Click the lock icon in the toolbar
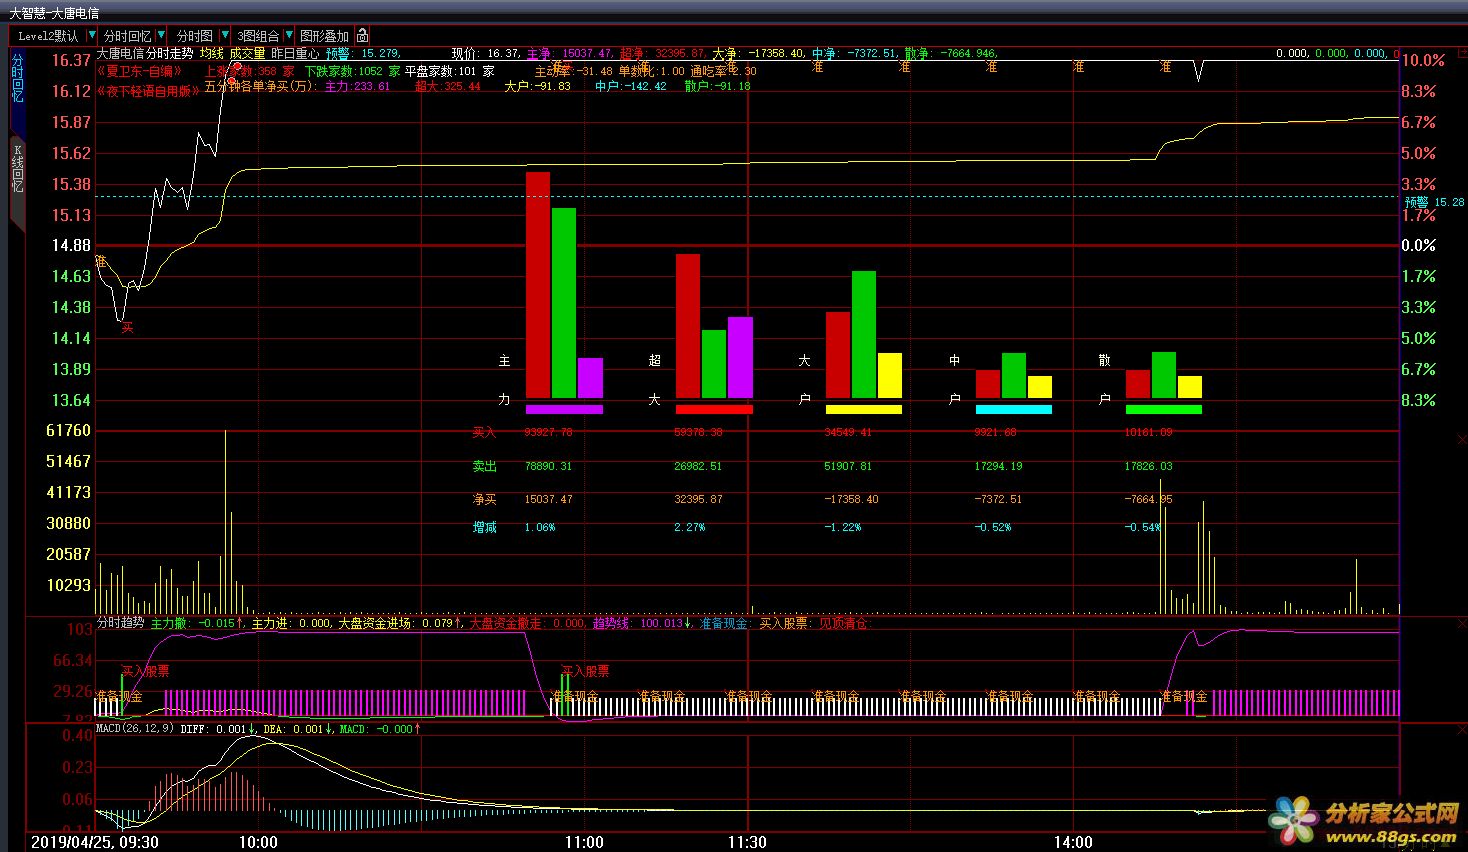This screenshot has height=852, width=1468. coord(363,36)
